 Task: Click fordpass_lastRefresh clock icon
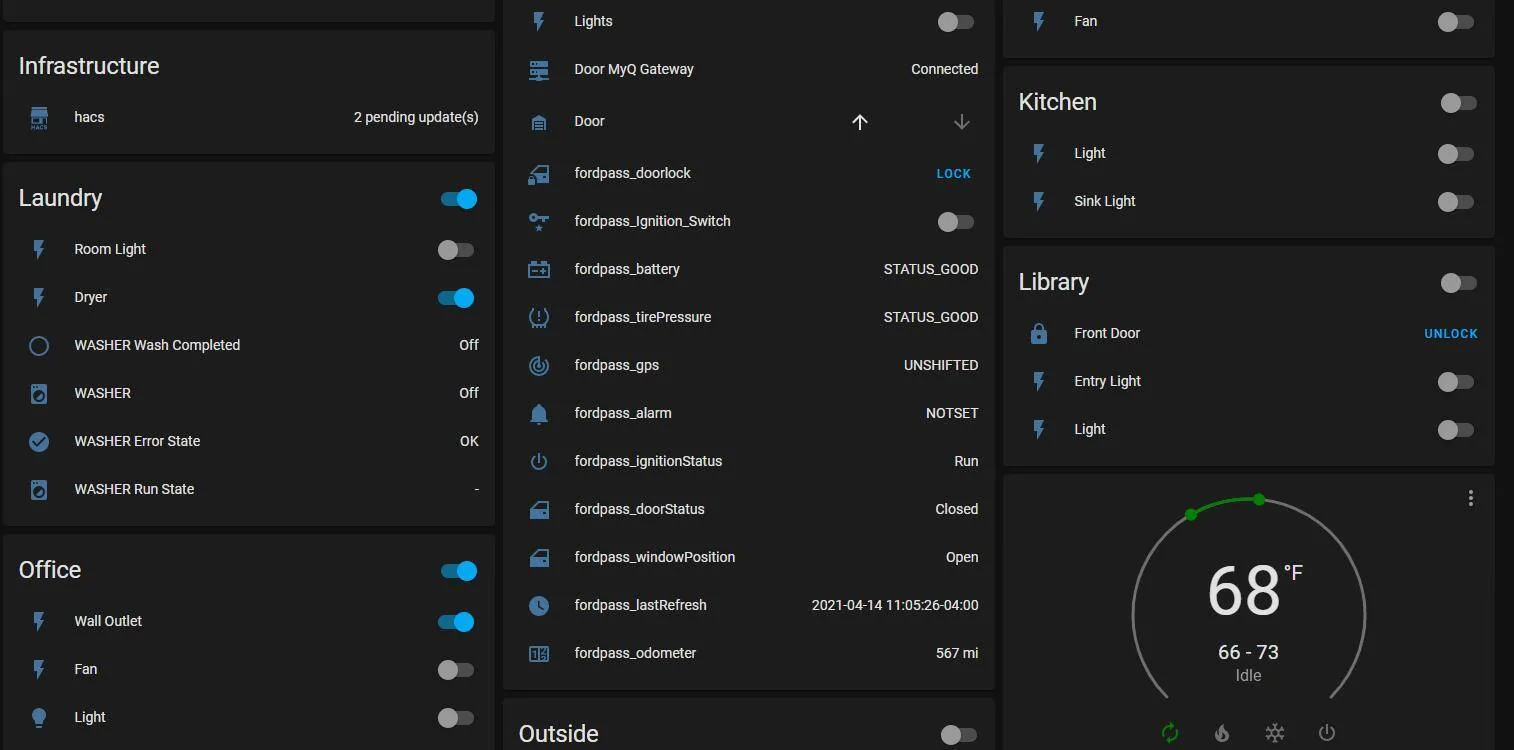click(x=539, y=605)
